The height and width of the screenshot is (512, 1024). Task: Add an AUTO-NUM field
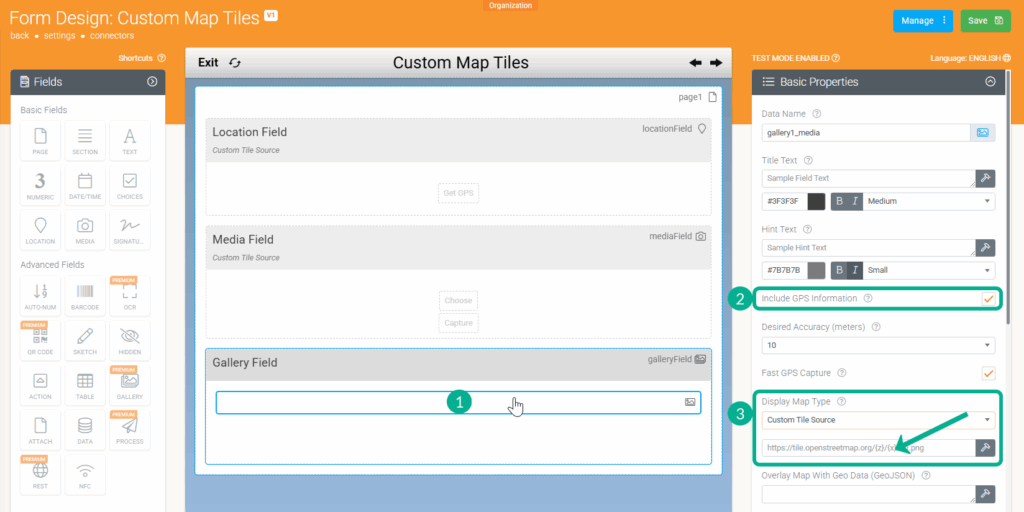(x=40, y=296)
